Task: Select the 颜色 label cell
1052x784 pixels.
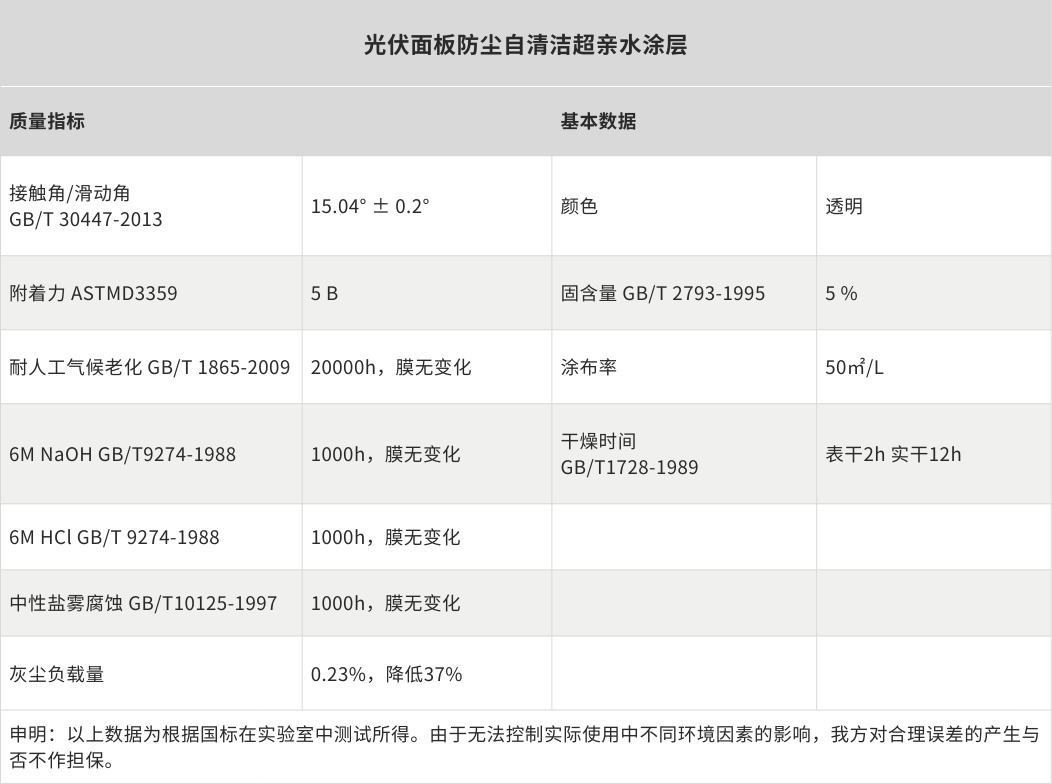Action: pyautogui.click(x=579, y=207)
